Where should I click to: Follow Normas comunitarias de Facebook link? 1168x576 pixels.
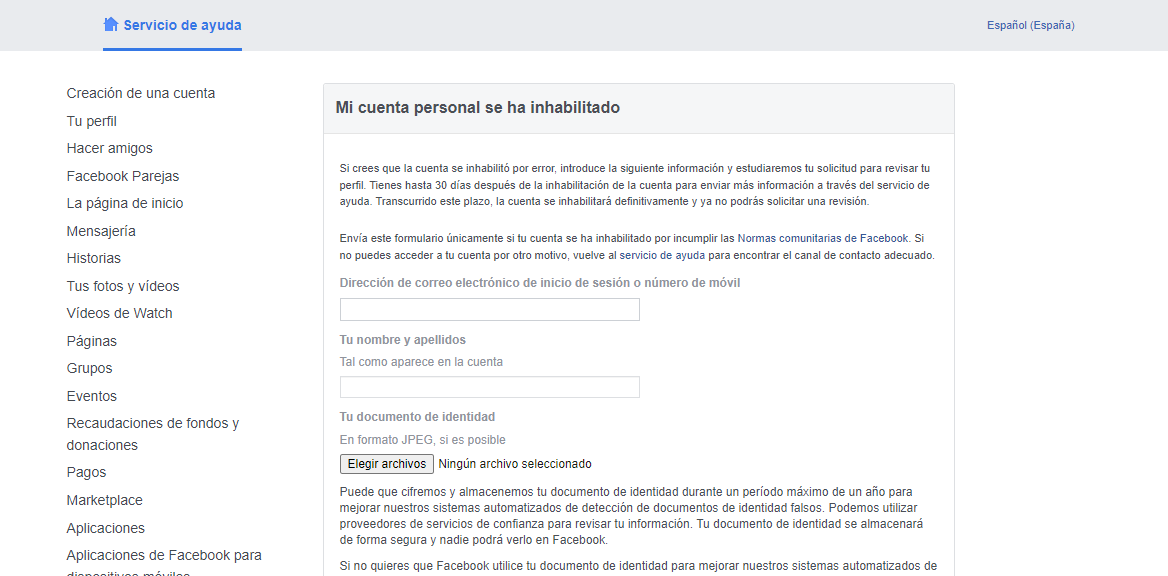[823, 238]
